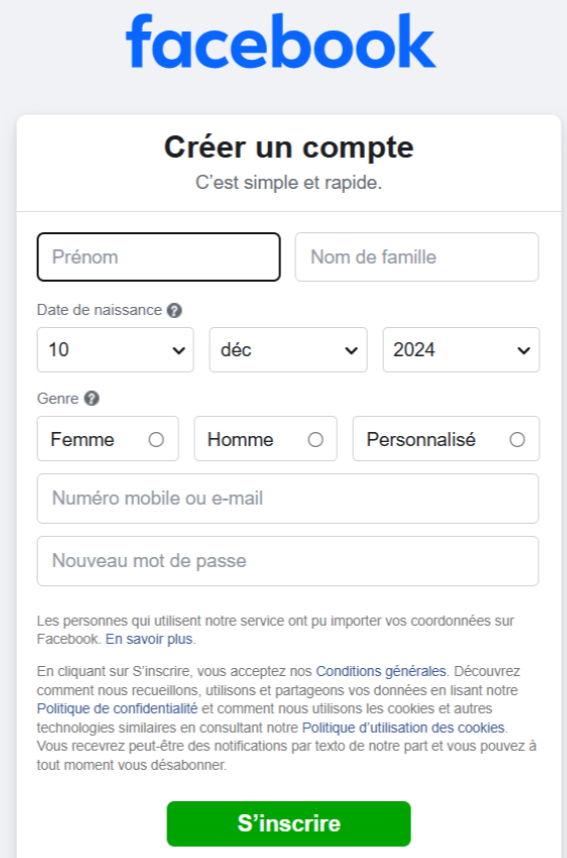Click the Nouveau mot de passe field
Image resolution: width=567 pixels, height=858 pixels.
pyautogui.click(x=288, y=561)
